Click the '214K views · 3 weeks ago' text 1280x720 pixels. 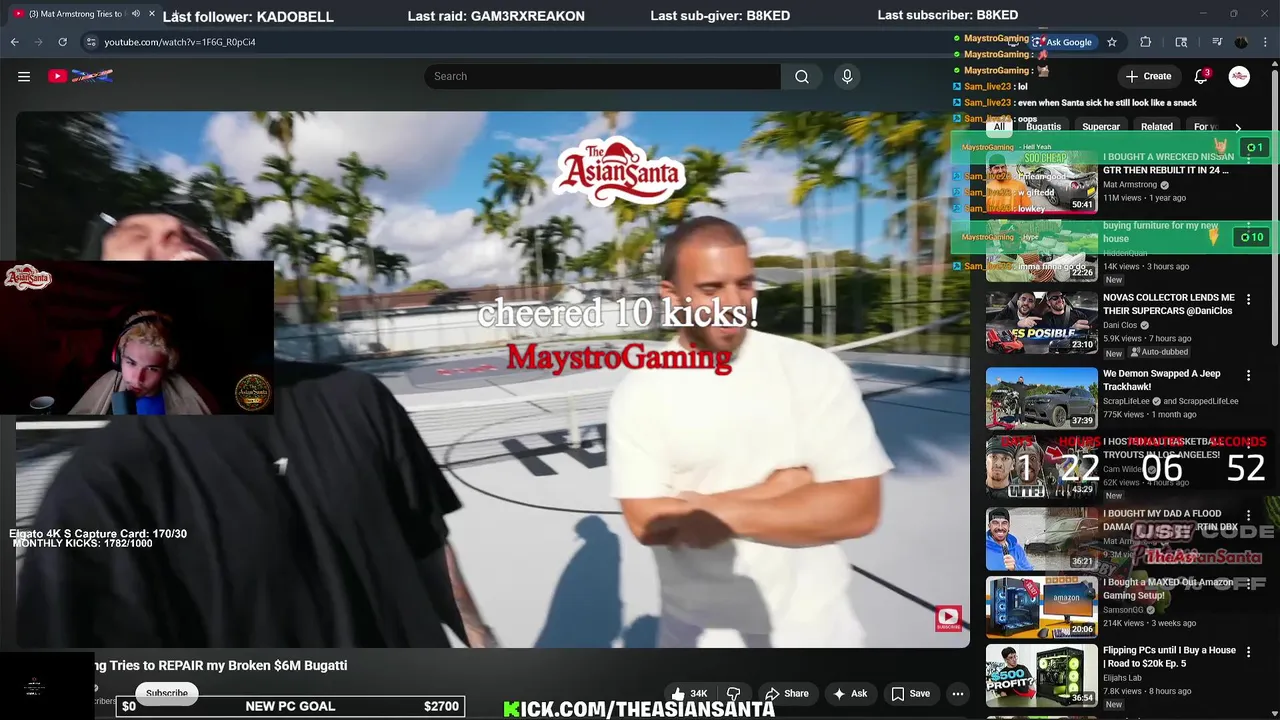click(1149, 623)
